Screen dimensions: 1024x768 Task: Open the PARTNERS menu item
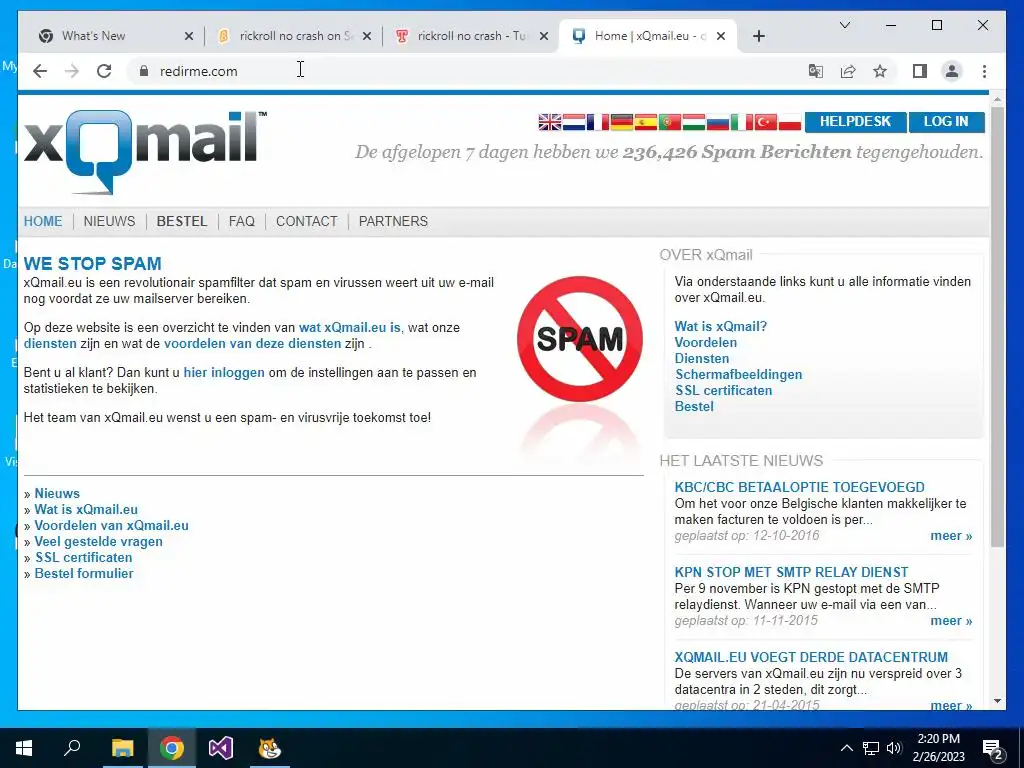(393, 221)
